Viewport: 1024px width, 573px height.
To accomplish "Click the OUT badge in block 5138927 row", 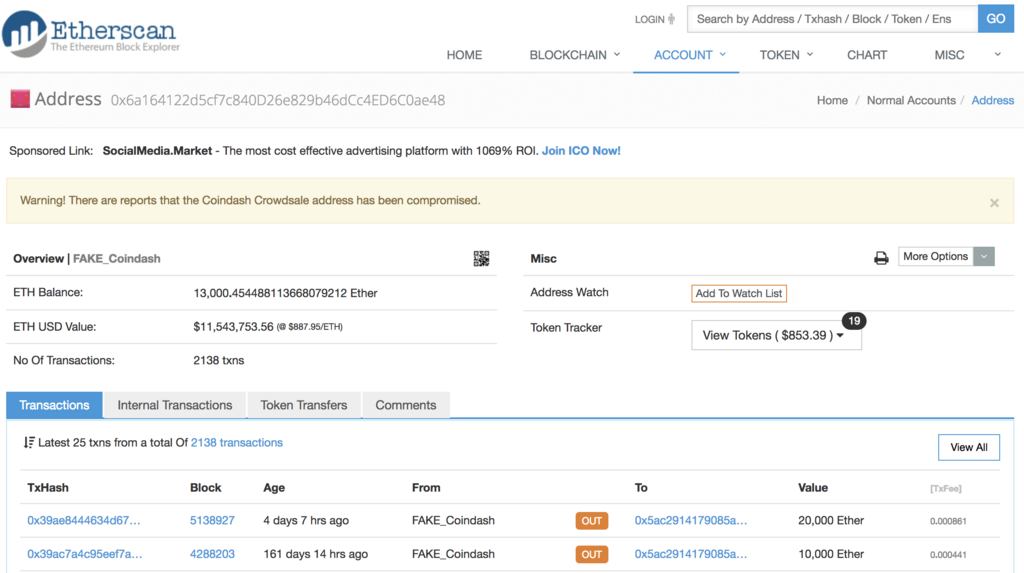I will click(592, 521).
